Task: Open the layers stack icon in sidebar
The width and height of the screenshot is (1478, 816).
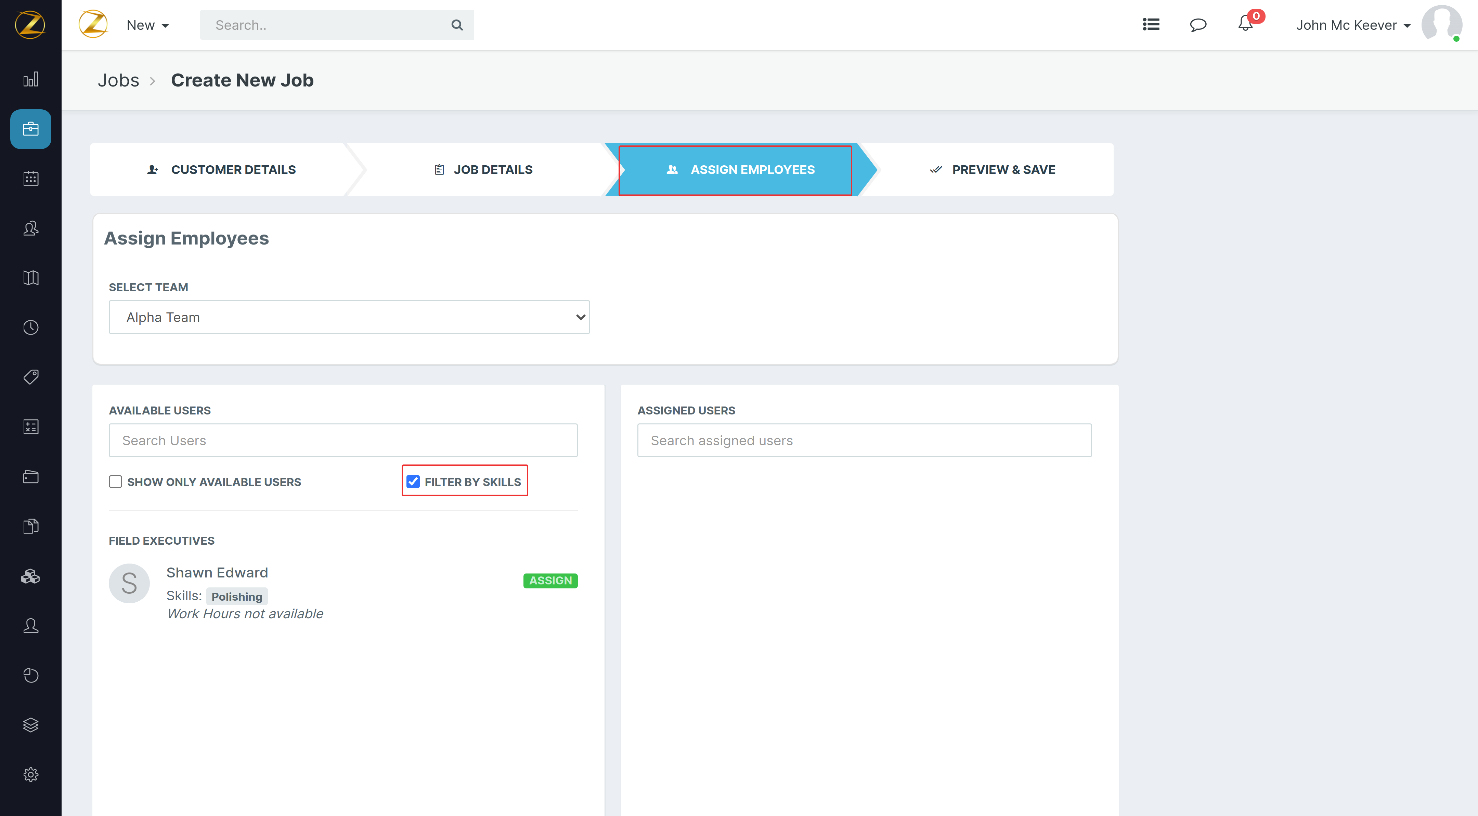Action: [x=31, y=725]
